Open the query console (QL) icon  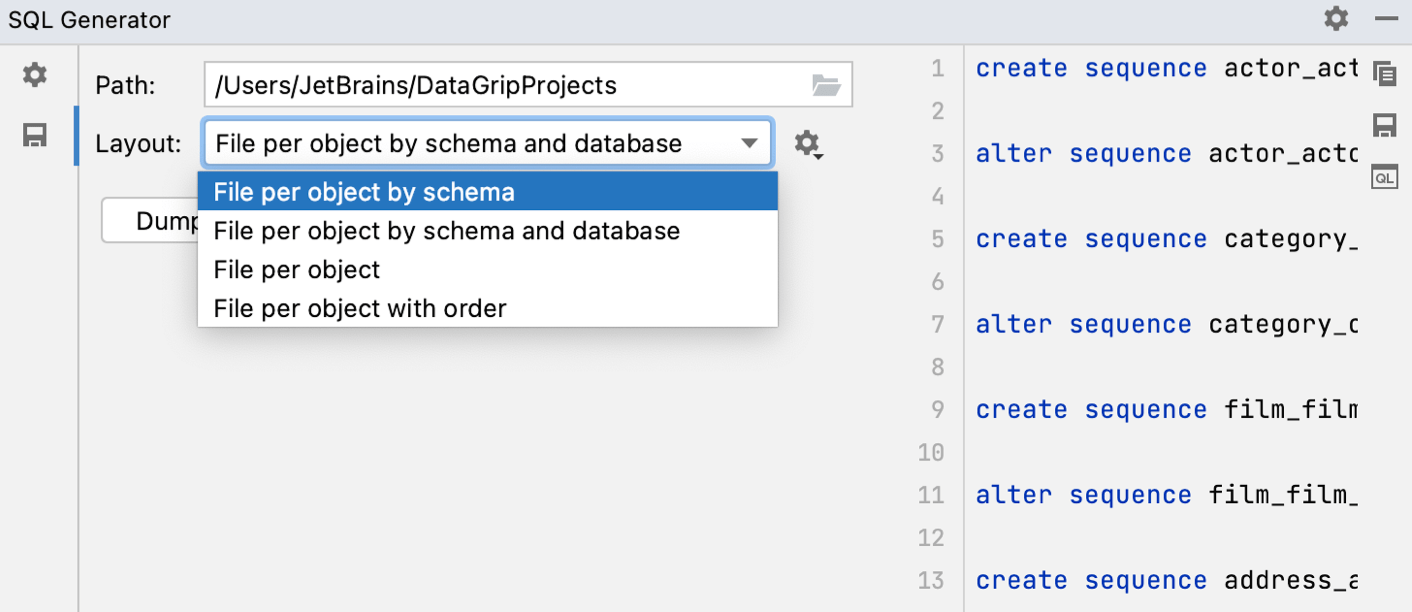(1384, 177)
